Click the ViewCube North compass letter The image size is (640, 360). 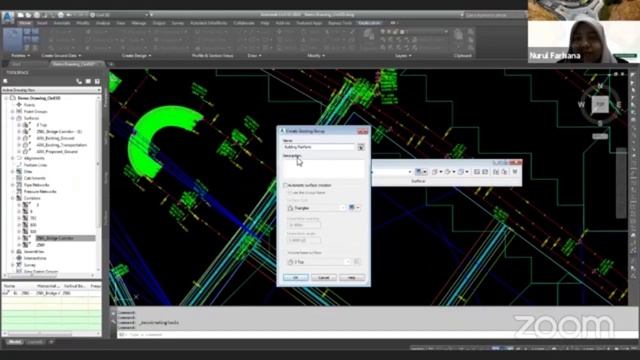[600, 86]
